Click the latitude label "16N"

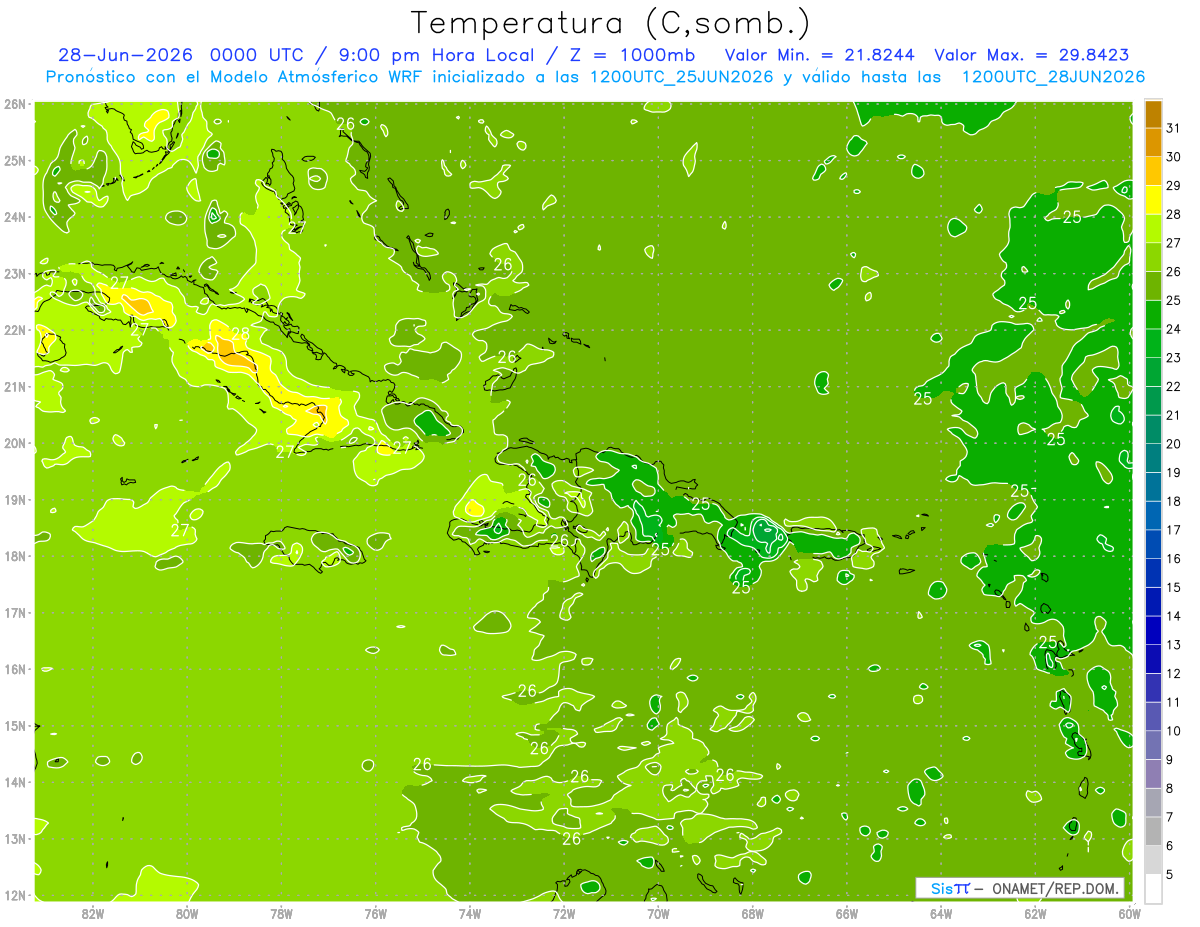tap(15, 669)
